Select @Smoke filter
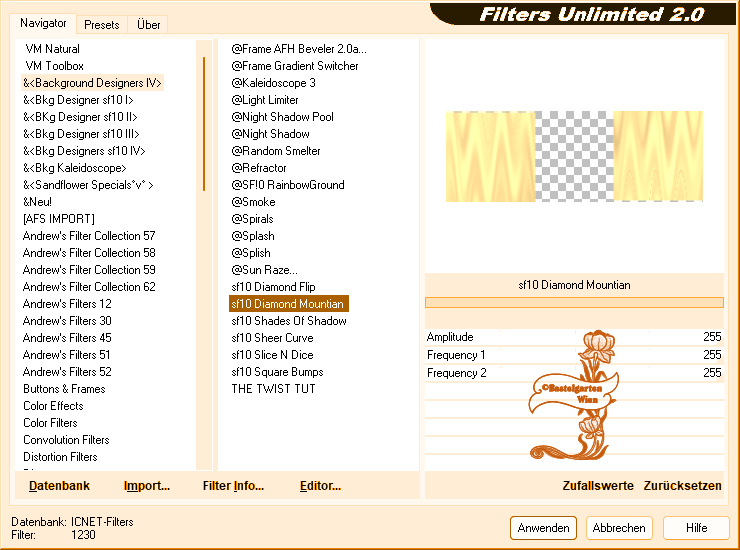This screenshot has height=550, width=740. 253,202
